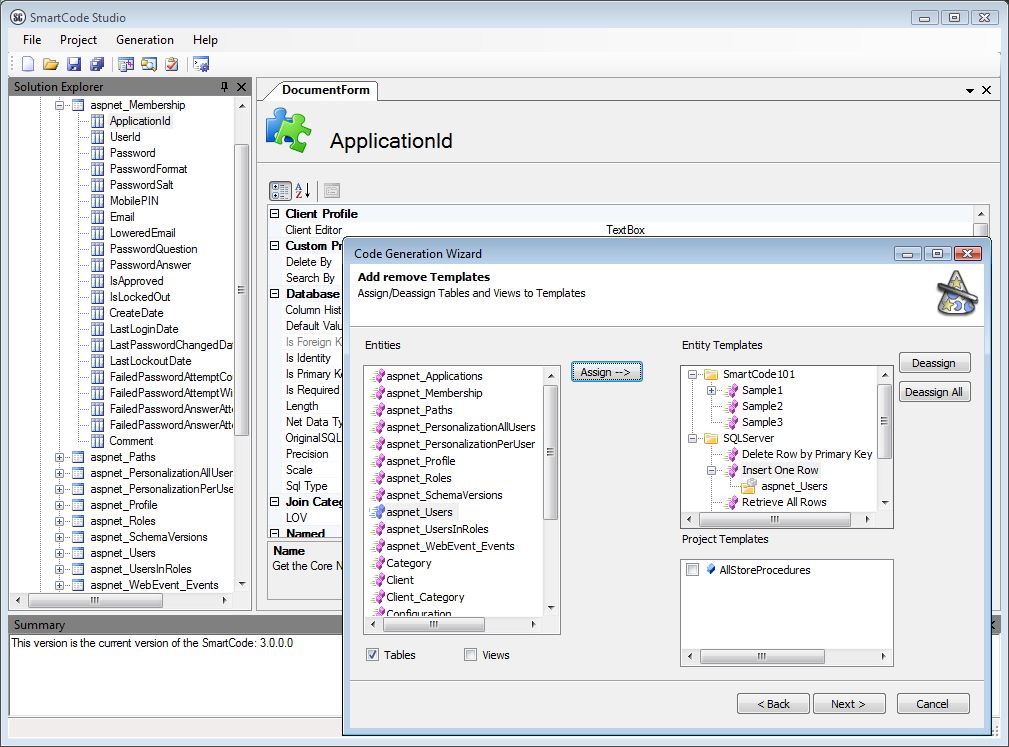Click the Assign --> button
This screenshot has width=1009, height=747.
606,372
